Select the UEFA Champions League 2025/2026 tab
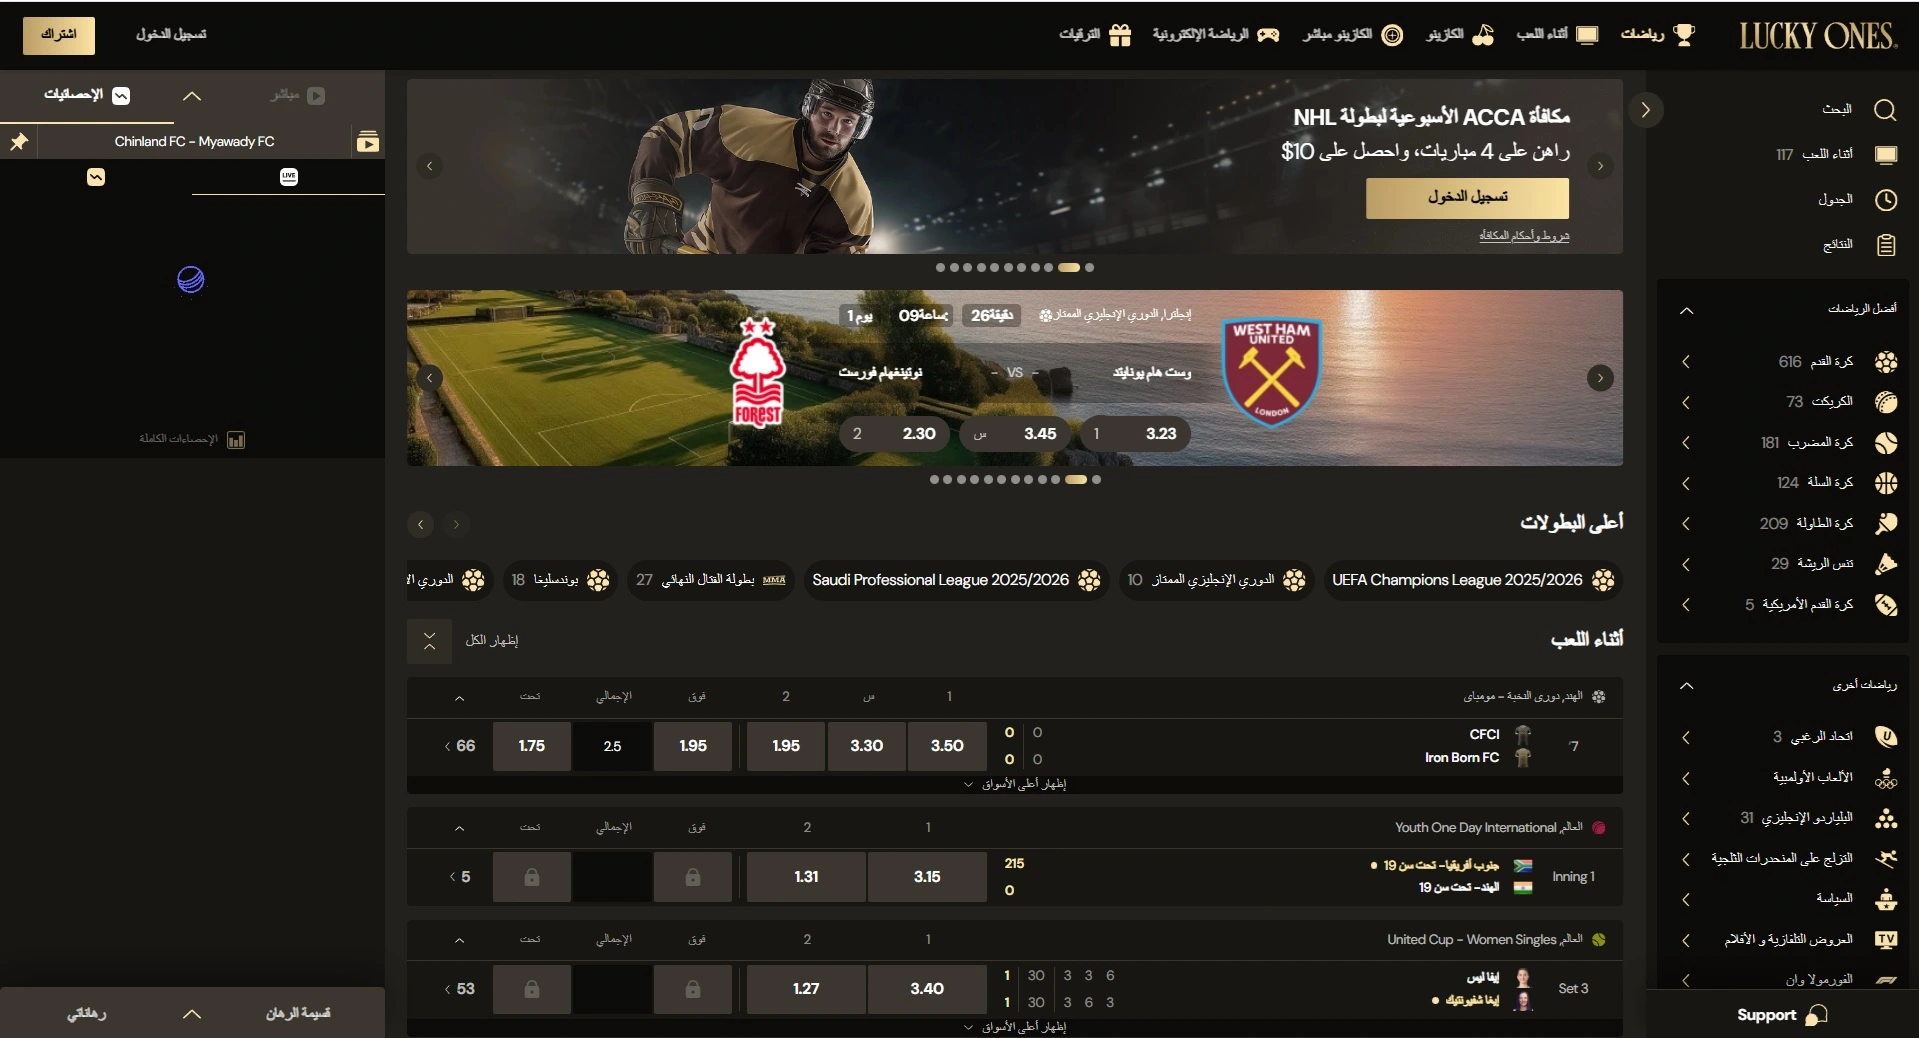 (x=1470, y=580)
